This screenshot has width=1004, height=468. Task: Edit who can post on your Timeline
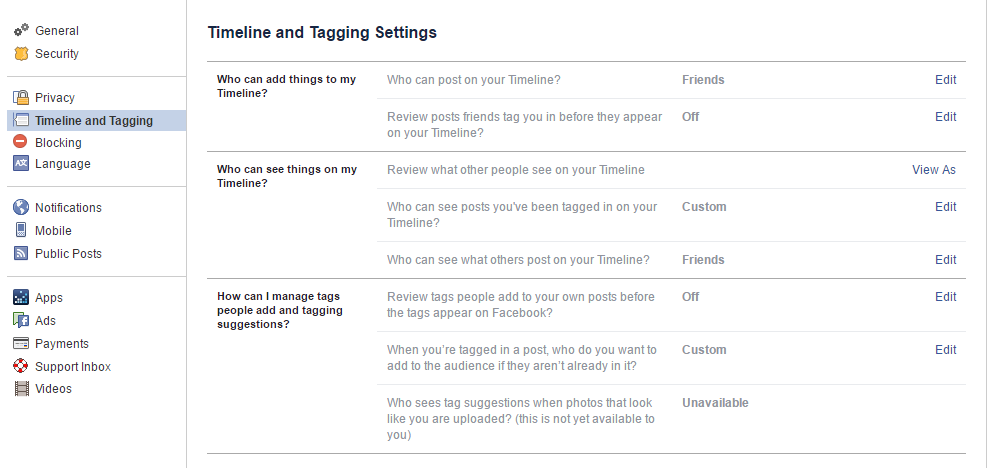point(945,80)
